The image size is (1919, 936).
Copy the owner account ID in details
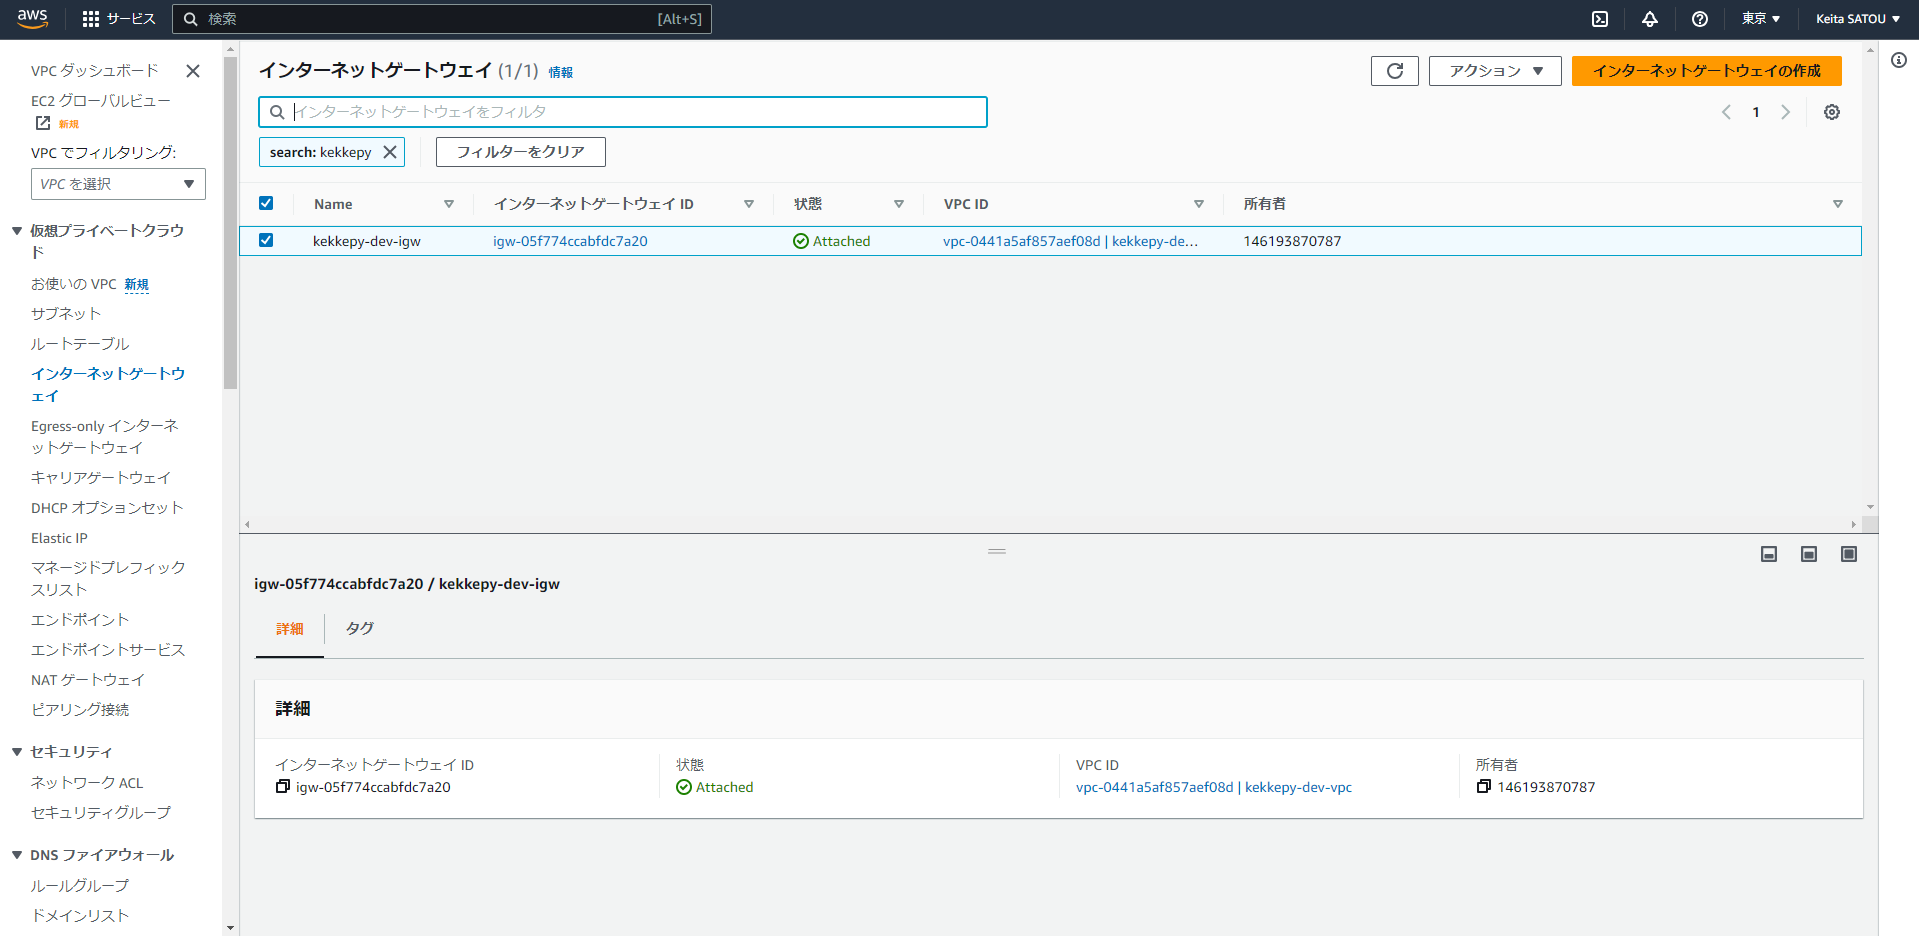point(1484,787)
